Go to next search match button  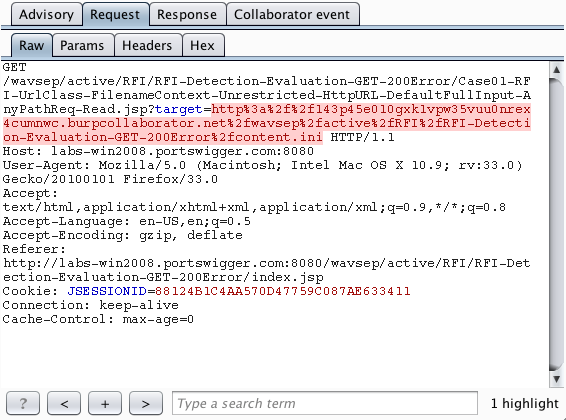[x=146, y=403]
